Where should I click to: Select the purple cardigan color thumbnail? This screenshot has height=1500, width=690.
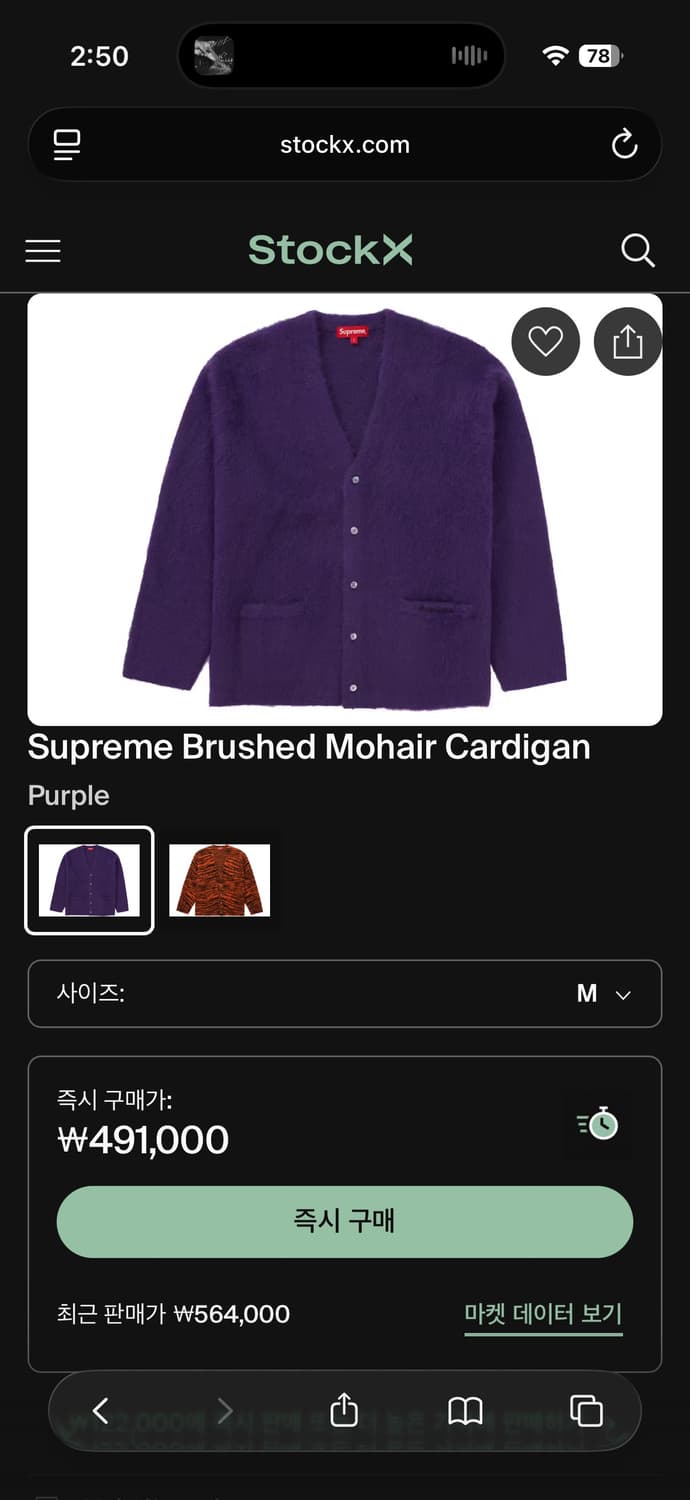89,880
